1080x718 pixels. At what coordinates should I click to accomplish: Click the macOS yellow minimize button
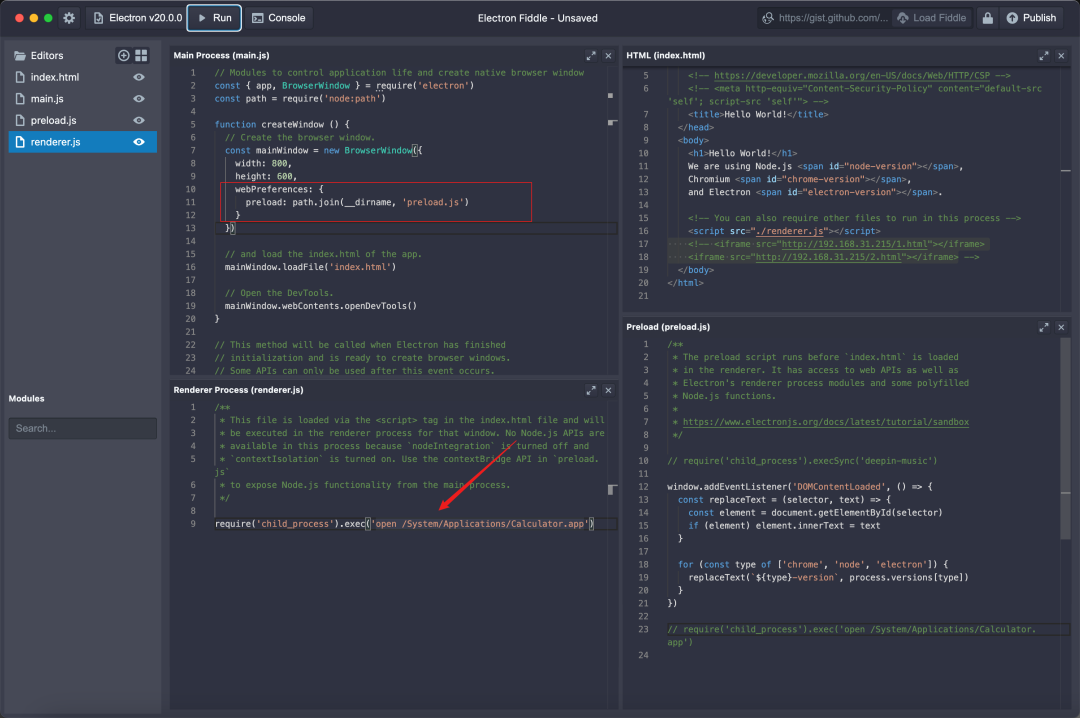point(34,18)
